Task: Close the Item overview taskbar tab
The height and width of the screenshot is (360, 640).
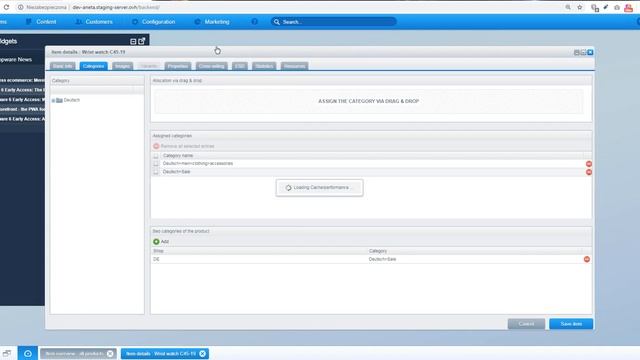Action: click(110, 354)
